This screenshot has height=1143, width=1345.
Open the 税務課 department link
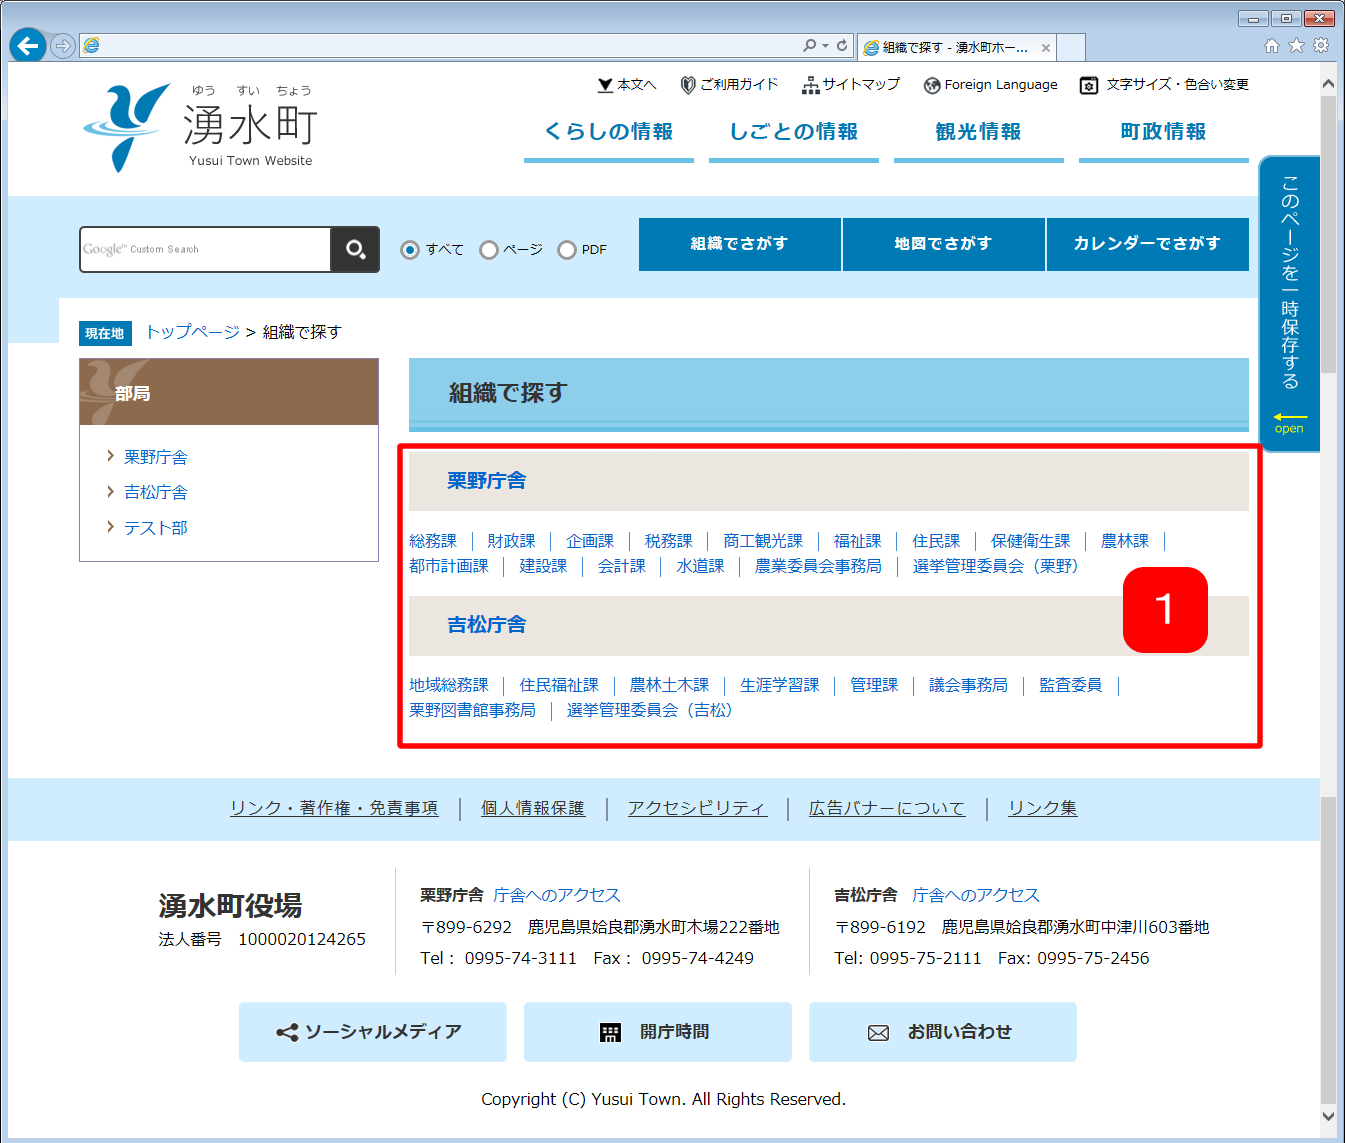(669, 541)
